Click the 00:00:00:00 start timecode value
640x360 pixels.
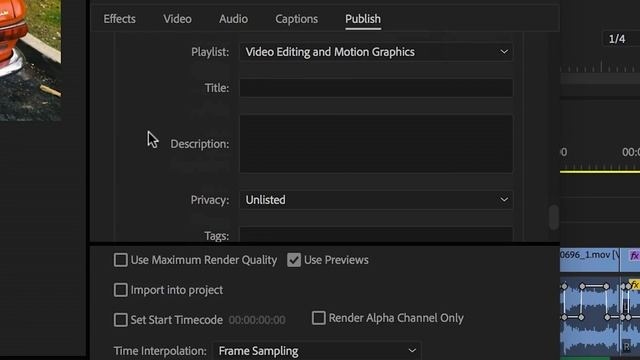tap(257, 320)
